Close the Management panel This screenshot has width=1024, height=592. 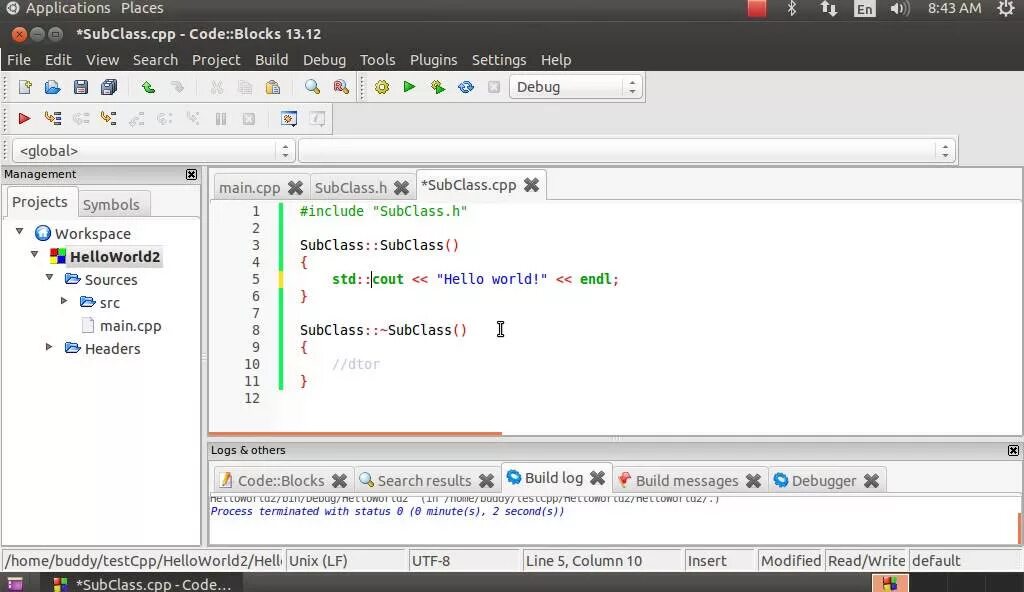[x=191, y=174]
